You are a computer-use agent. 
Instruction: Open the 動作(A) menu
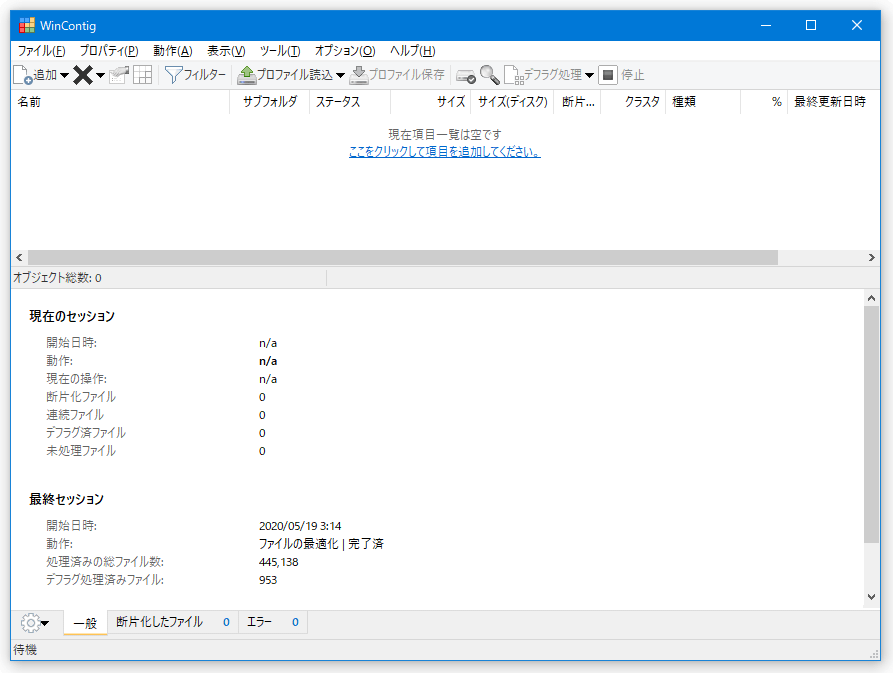click(x=173, y=51)
